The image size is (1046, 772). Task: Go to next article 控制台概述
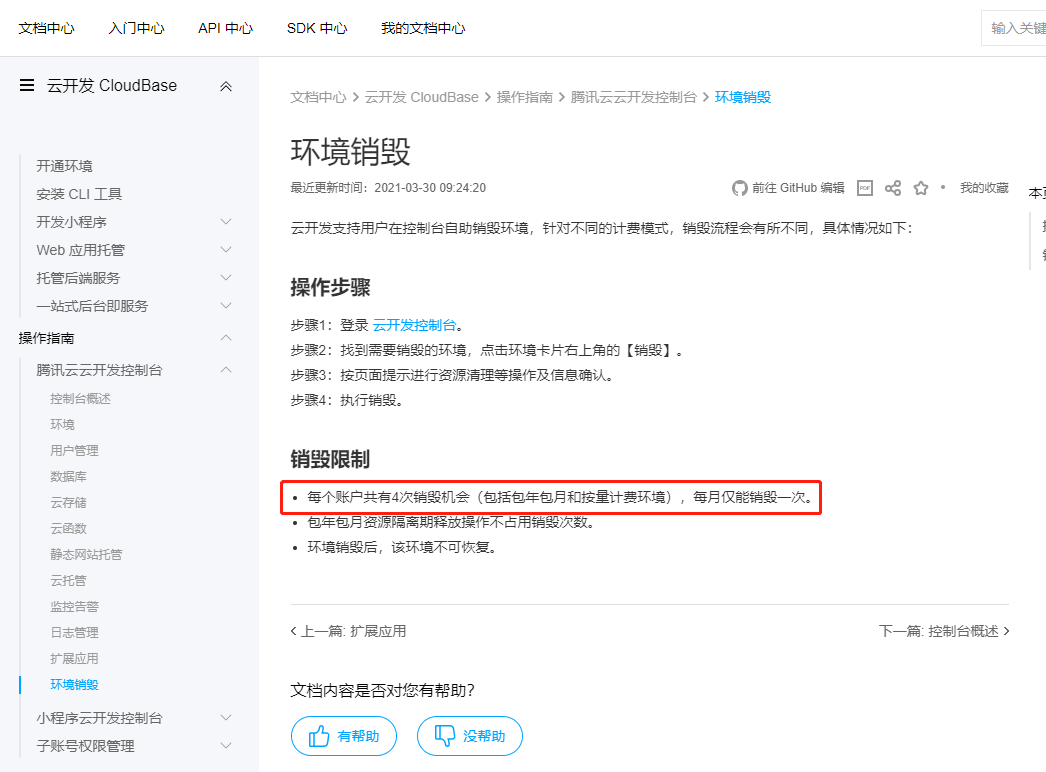coord(944,631)
